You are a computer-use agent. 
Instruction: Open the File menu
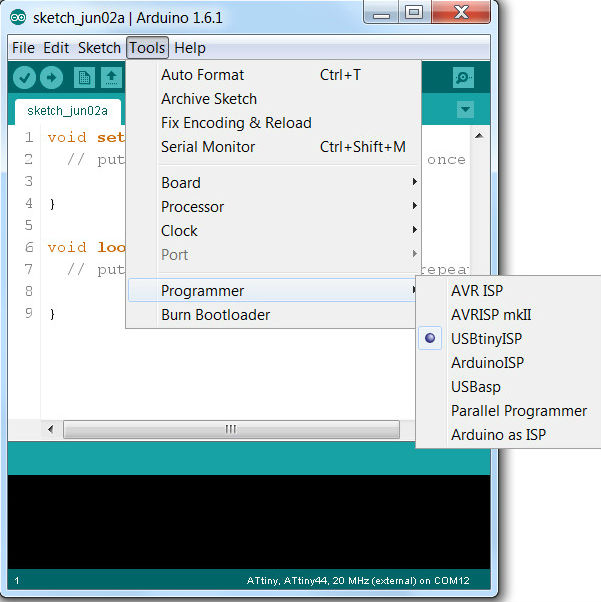click(x=23, y=48)
